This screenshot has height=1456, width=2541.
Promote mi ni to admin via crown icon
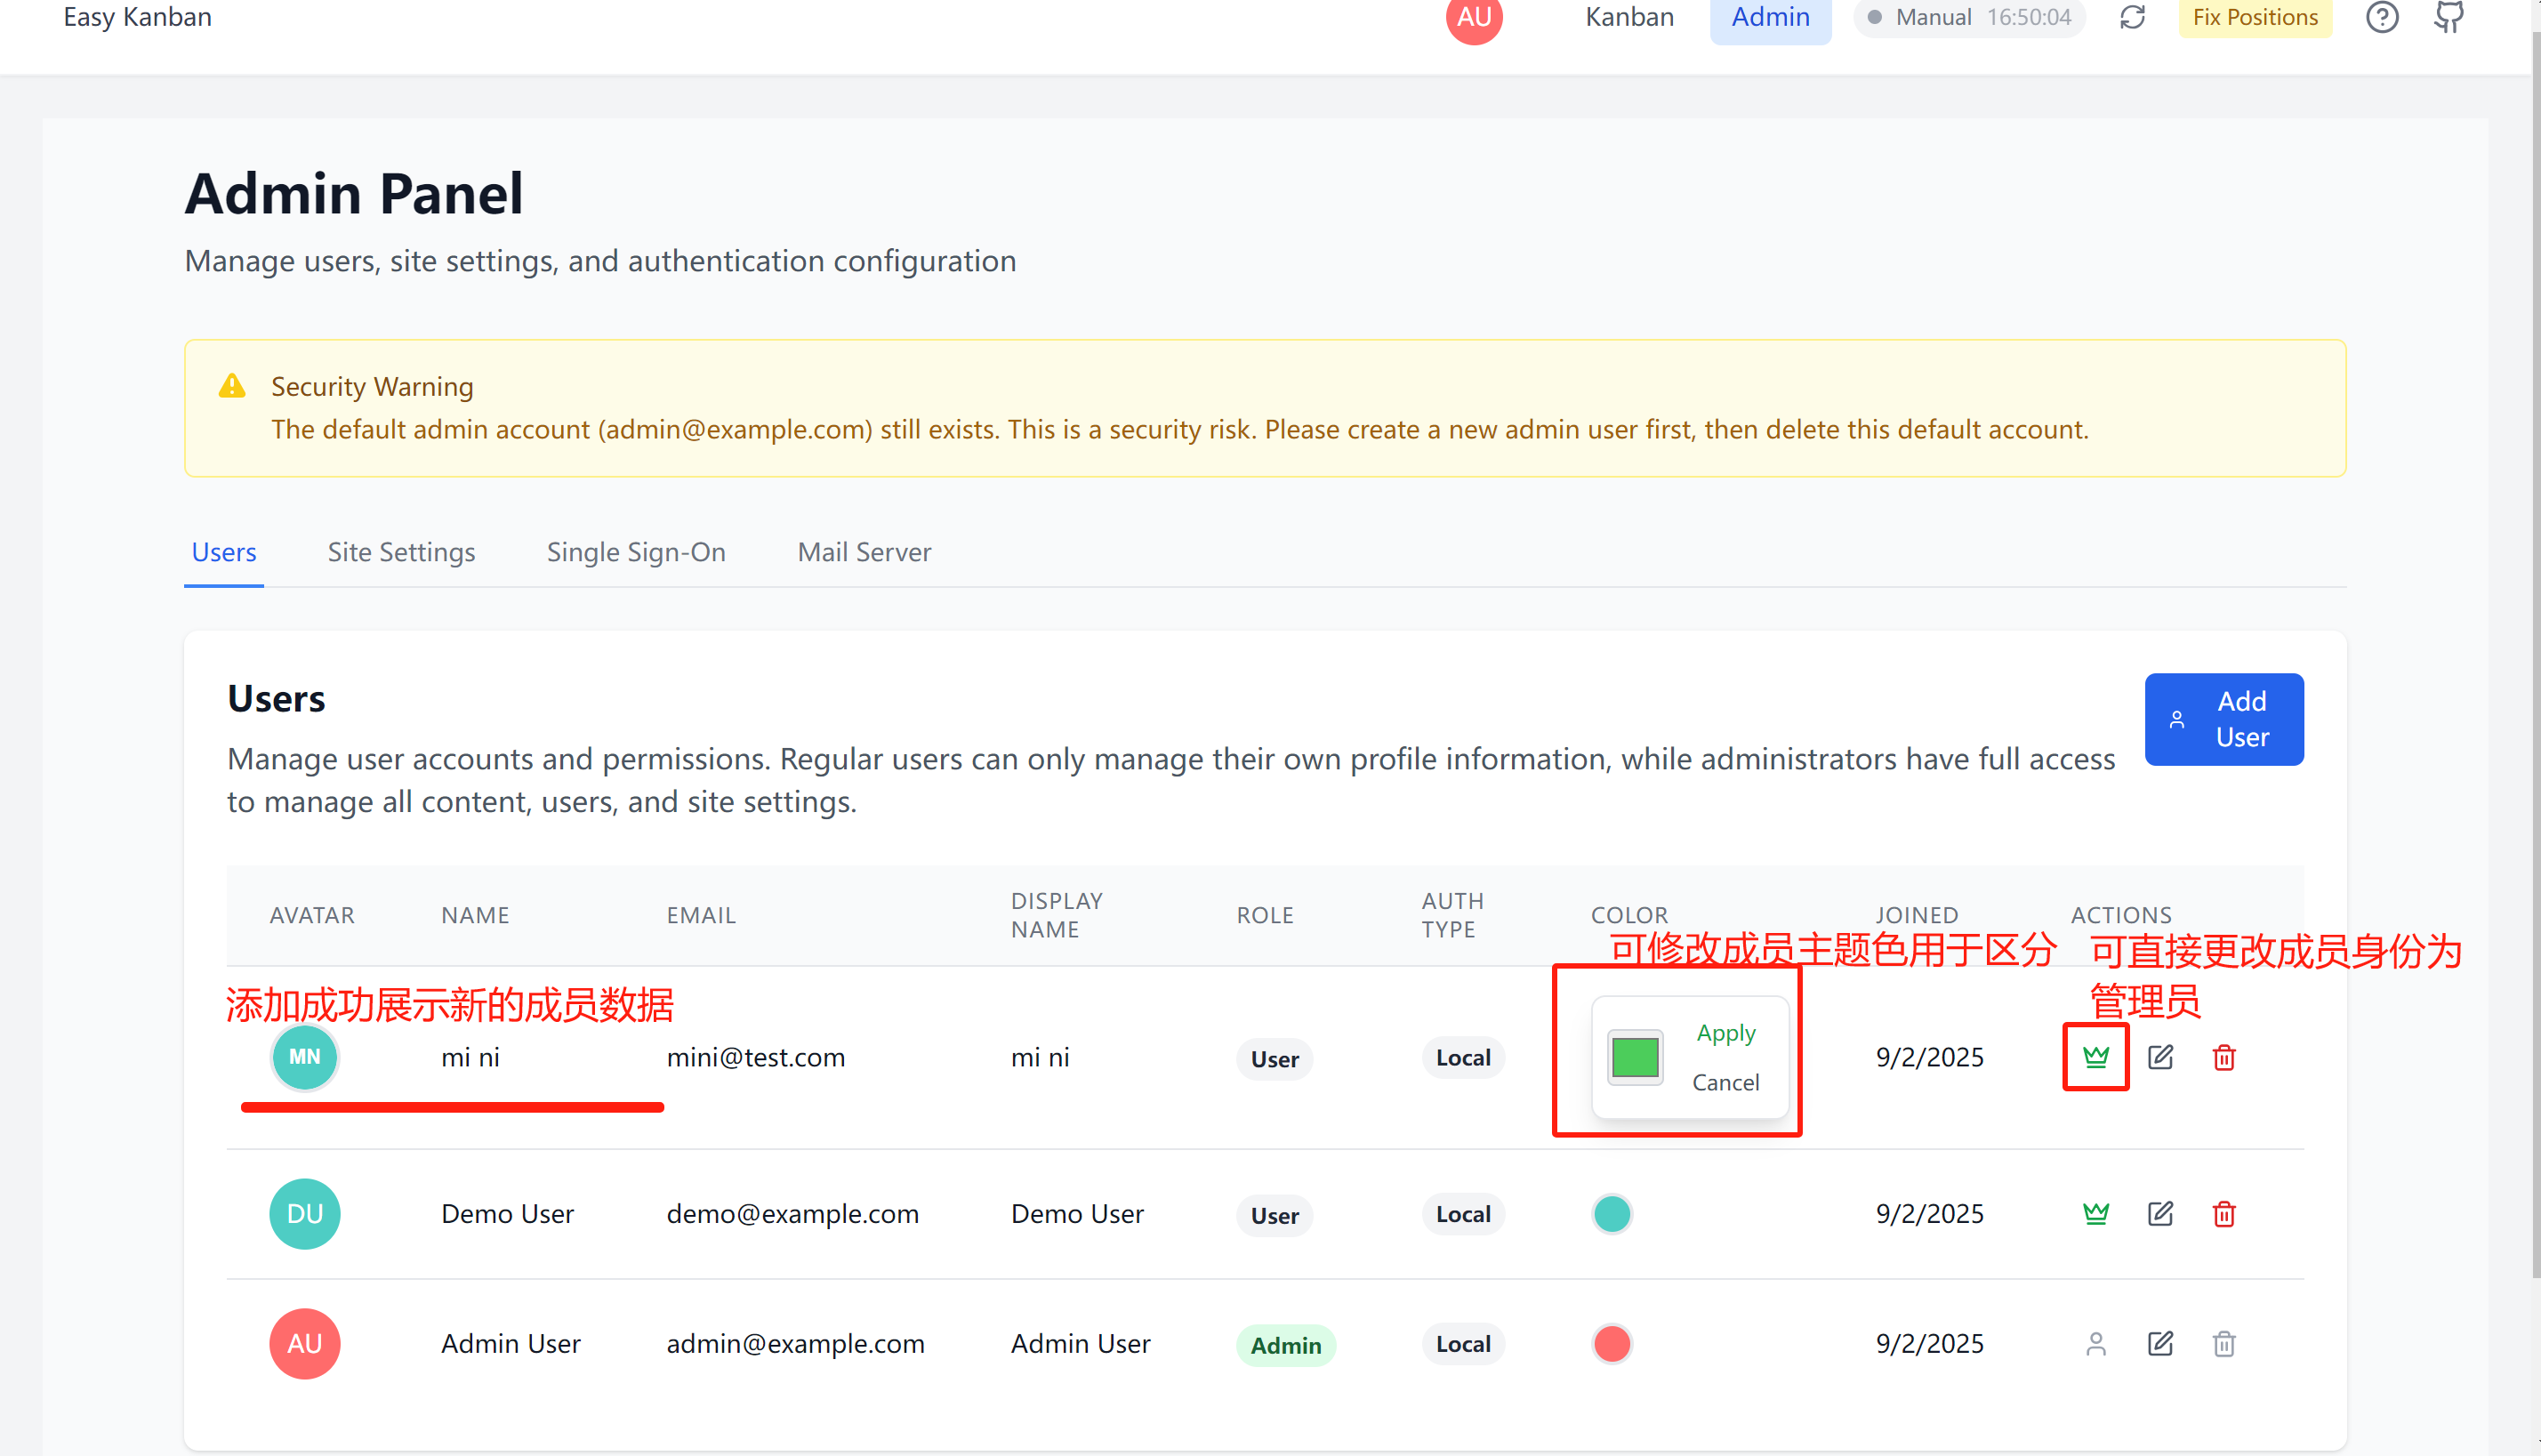pos(2096,1057)
